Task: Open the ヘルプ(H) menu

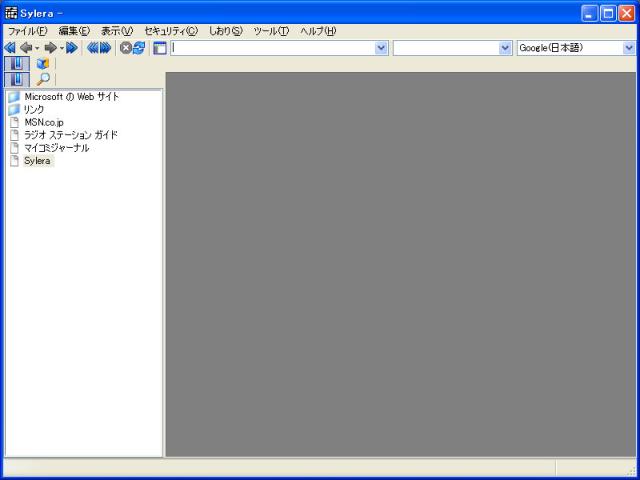Action: tap(318, 31)
